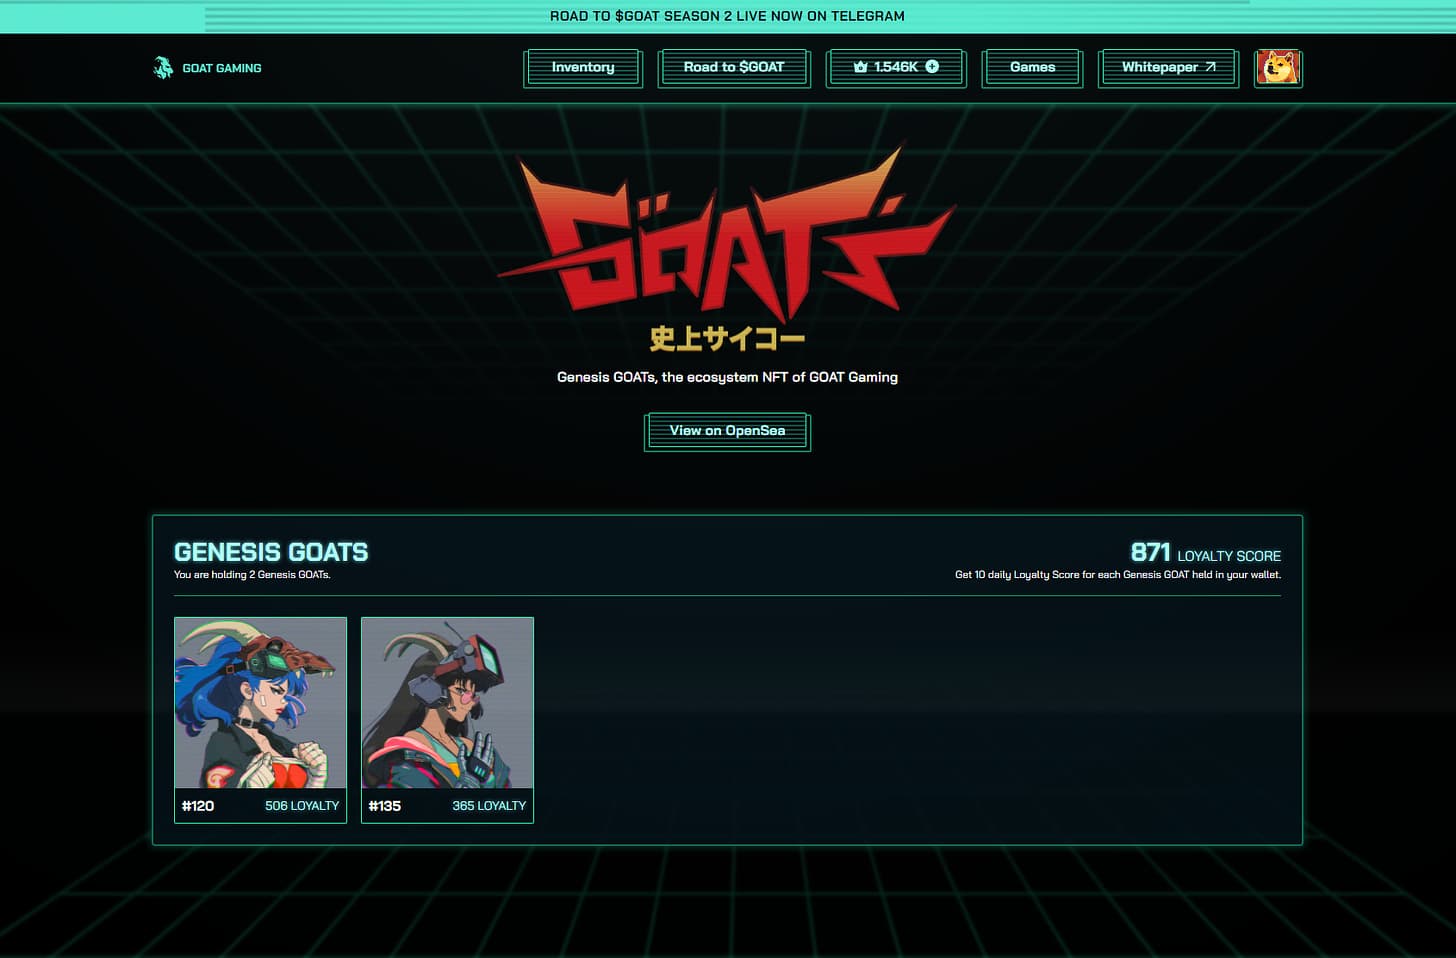Open the Doge profile avatar
This screenshot has width=1456, height=958.
point(1278,68)
